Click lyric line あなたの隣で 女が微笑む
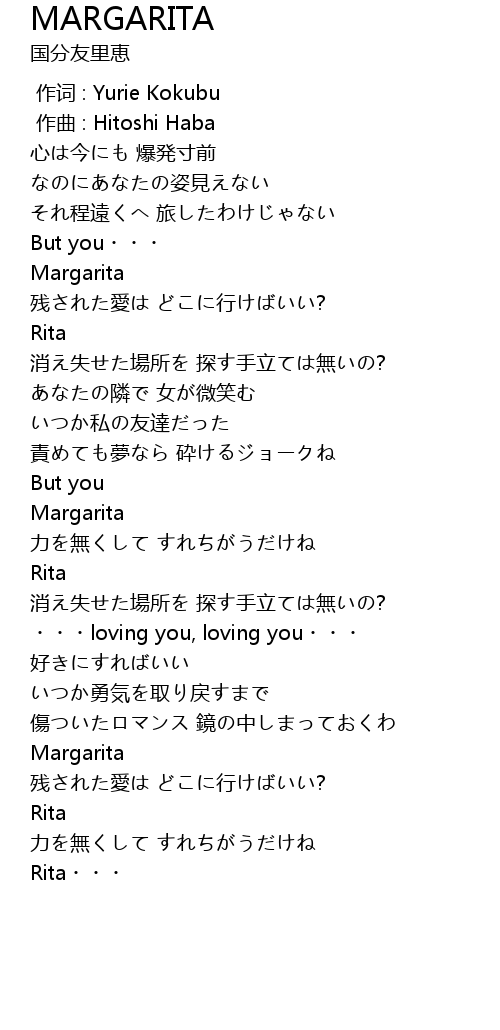The height and width of the screenshot is (1030, 500). pyautogui.click(x=143, y=393)
